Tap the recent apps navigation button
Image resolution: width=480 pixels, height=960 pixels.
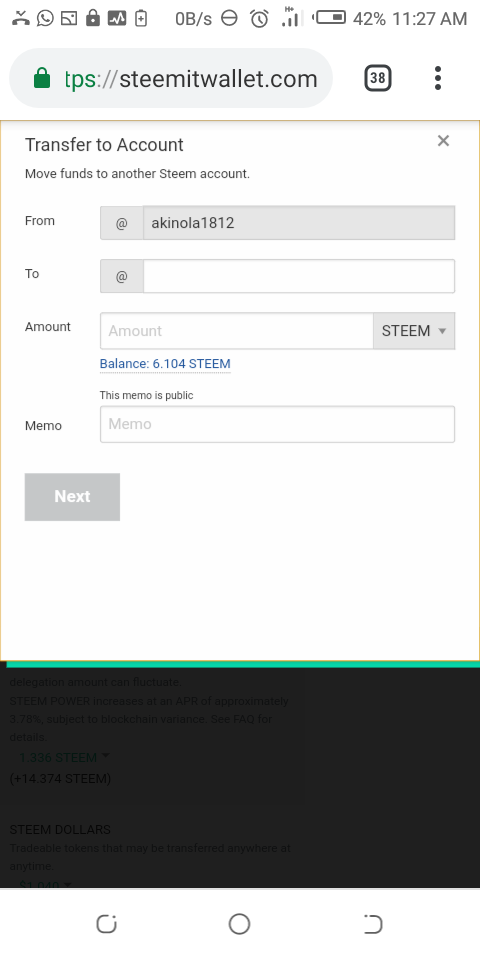tap(107, 924)
